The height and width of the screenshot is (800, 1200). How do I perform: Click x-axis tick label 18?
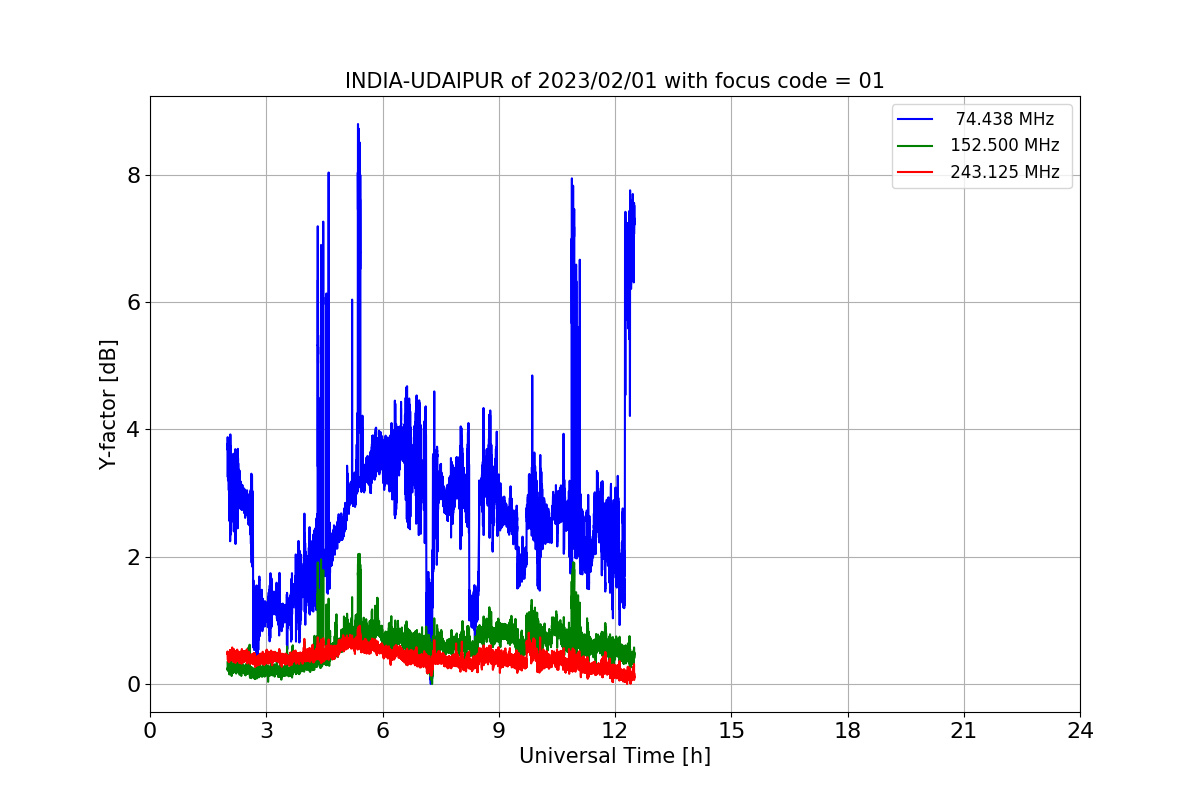point(847,730)
